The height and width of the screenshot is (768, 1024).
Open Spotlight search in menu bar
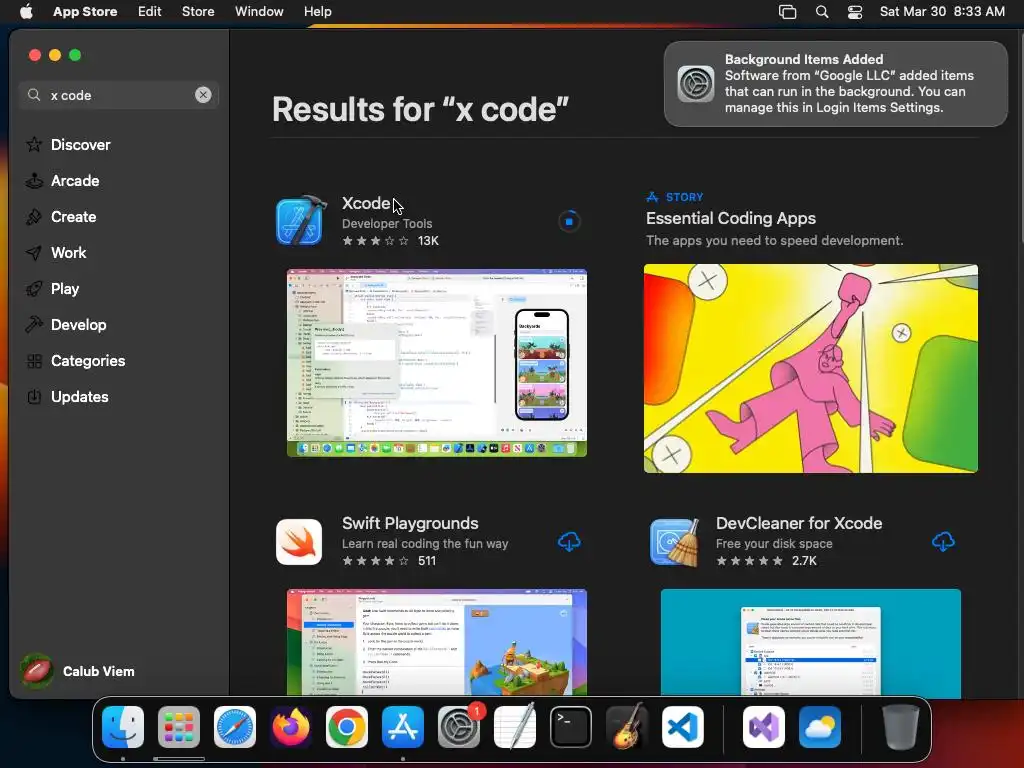click(822, 12)
